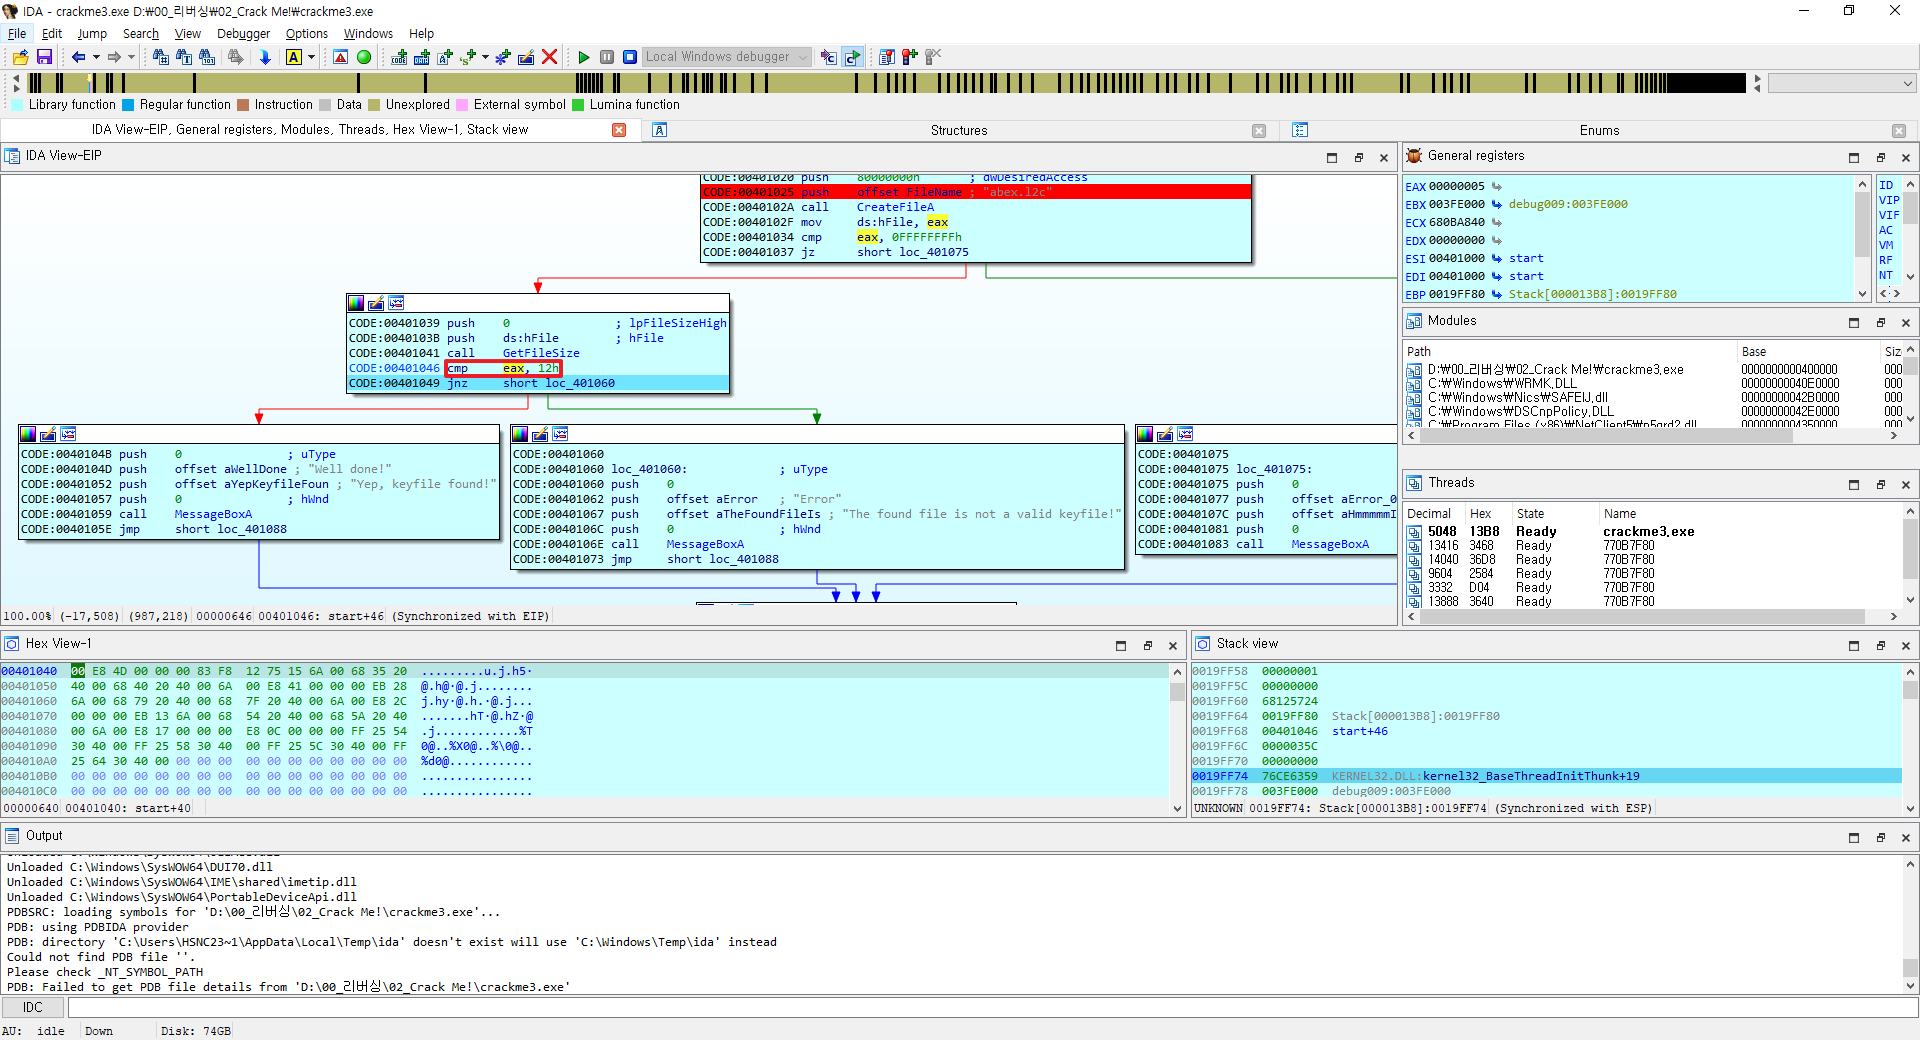The width and height of the screenshot is (1920, 1040).
Task: Click the add watch traffic light icon
Action: tap(910, 57)
